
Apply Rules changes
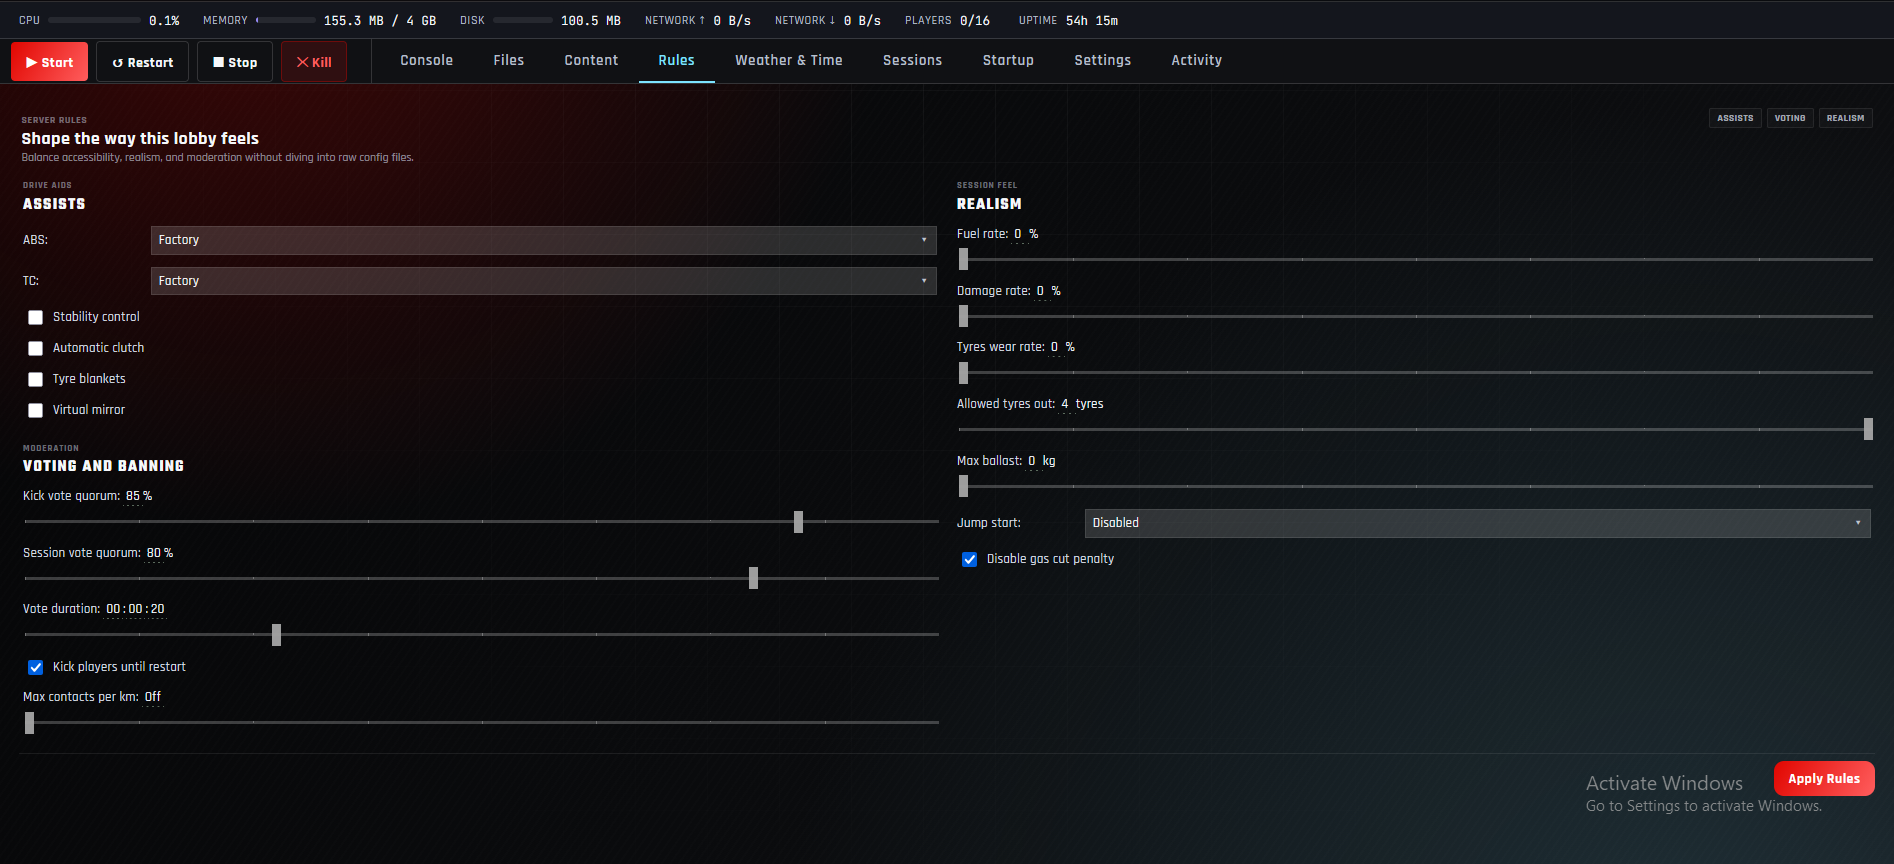pyautogui.click(x=1824, y=779)
